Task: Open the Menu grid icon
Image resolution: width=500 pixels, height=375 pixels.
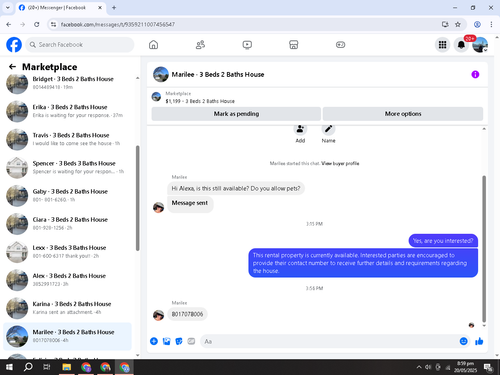Action: (x=442, y=45)
